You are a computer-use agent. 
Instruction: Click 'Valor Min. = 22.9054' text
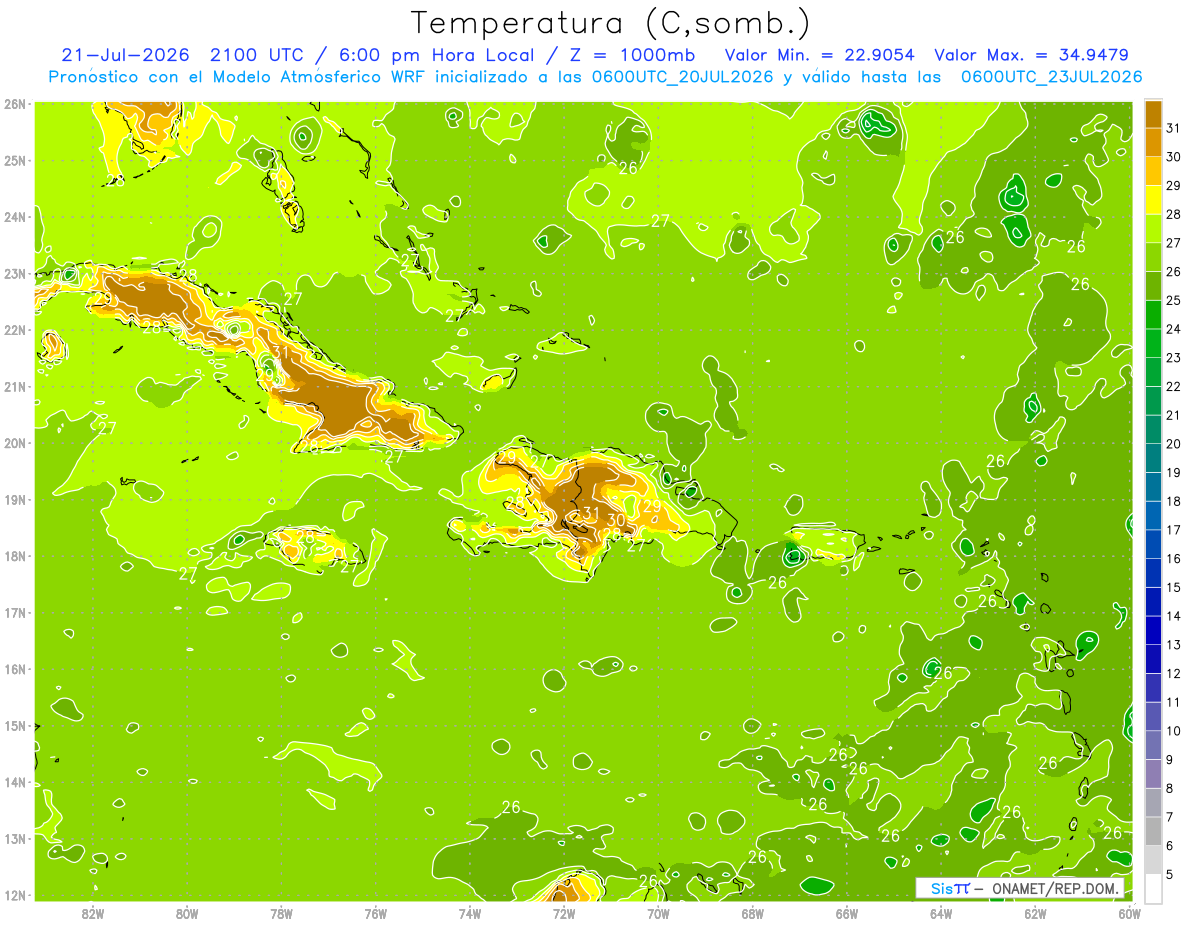(x=820, y=55)
